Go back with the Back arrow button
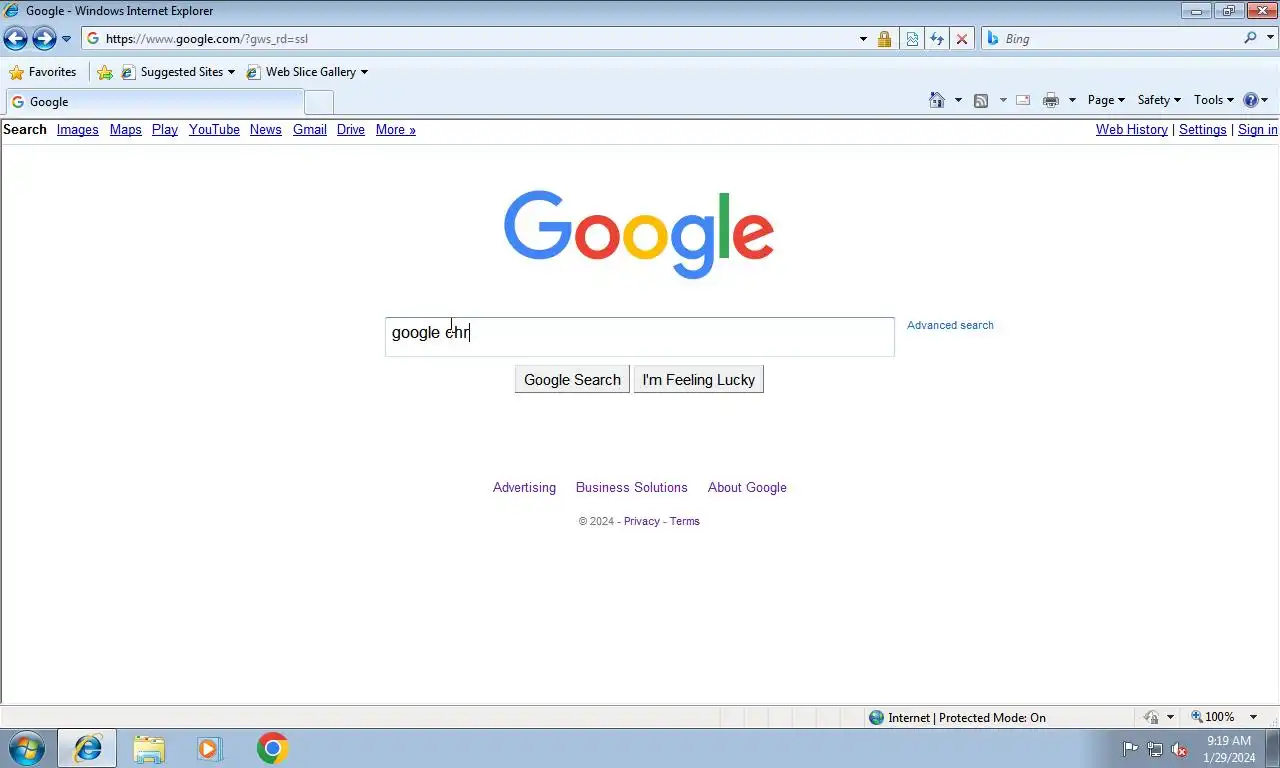This screenshot has height=768, width=1280. [x=15, y=39]
